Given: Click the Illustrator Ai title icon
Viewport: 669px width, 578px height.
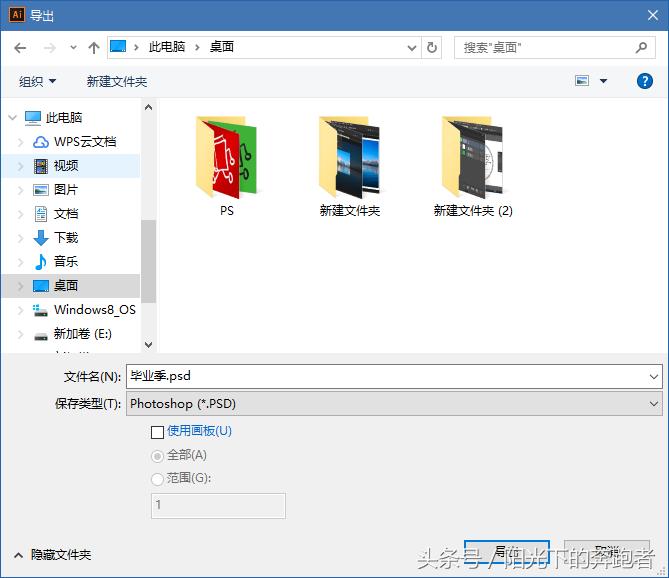Looking at the screenshot, I should click(x=17, y=15).
